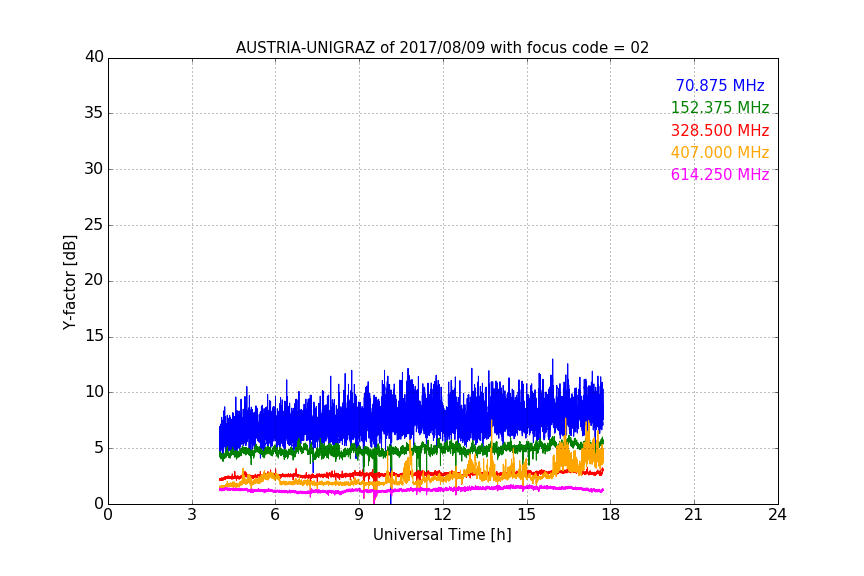The image size is (864, 576).
Task: Select the 152.375 MHz legend label
Action: (720, 107)
